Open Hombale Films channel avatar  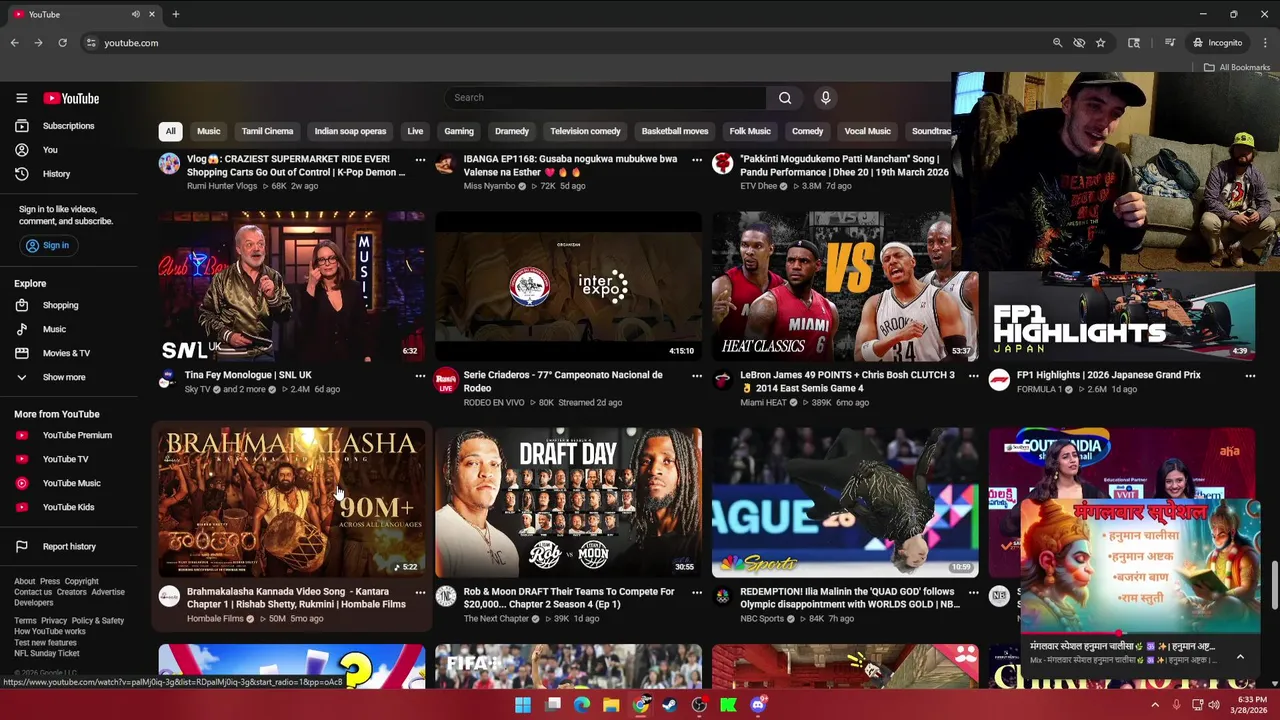coord(169,596)
